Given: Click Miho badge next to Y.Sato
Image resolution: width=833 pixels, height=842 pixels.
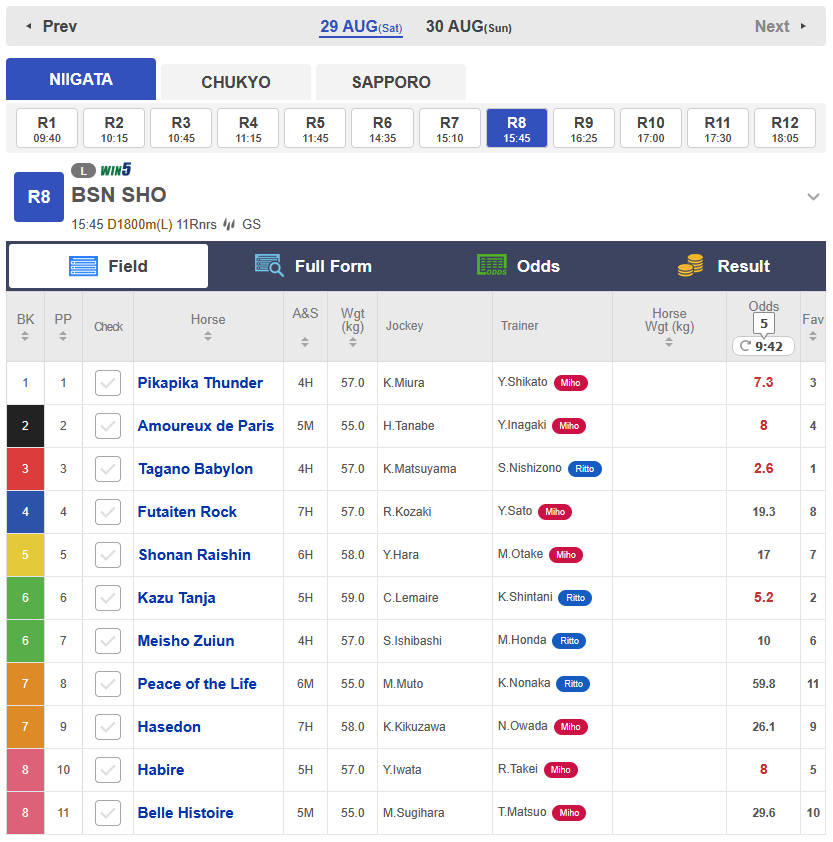Looking at the screenshot, I should click(x=555, y=512).
